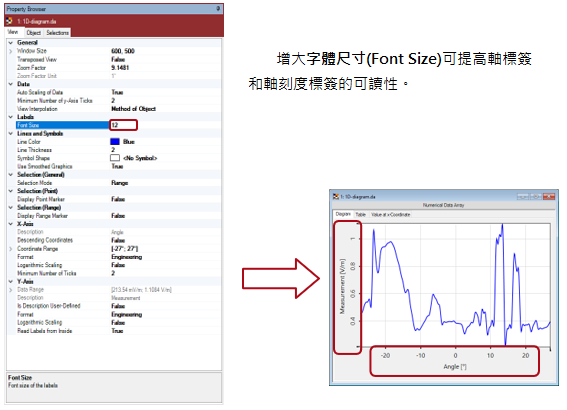Collapse the Y-Axis section

11,282
